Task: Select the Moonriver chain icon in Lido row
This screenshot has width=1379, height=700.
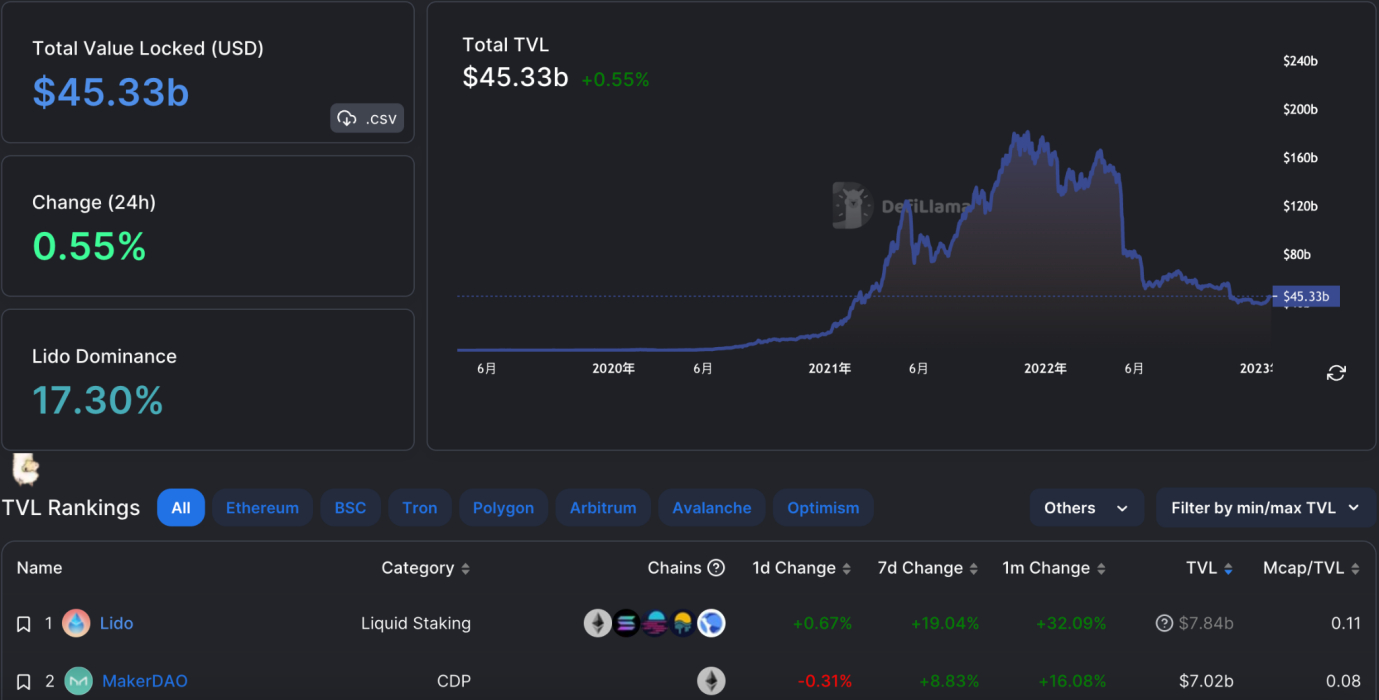Action: (683, 623)
